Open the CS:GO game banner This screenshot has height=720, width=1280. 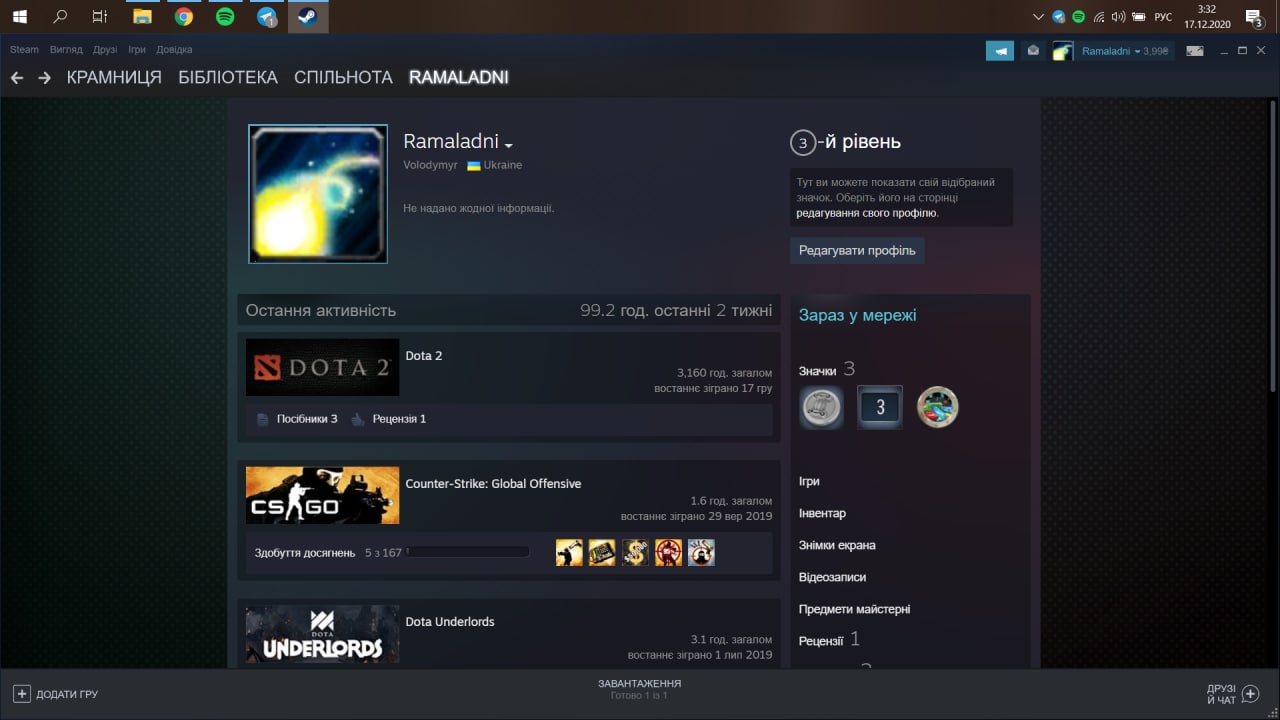coord(322,495)
